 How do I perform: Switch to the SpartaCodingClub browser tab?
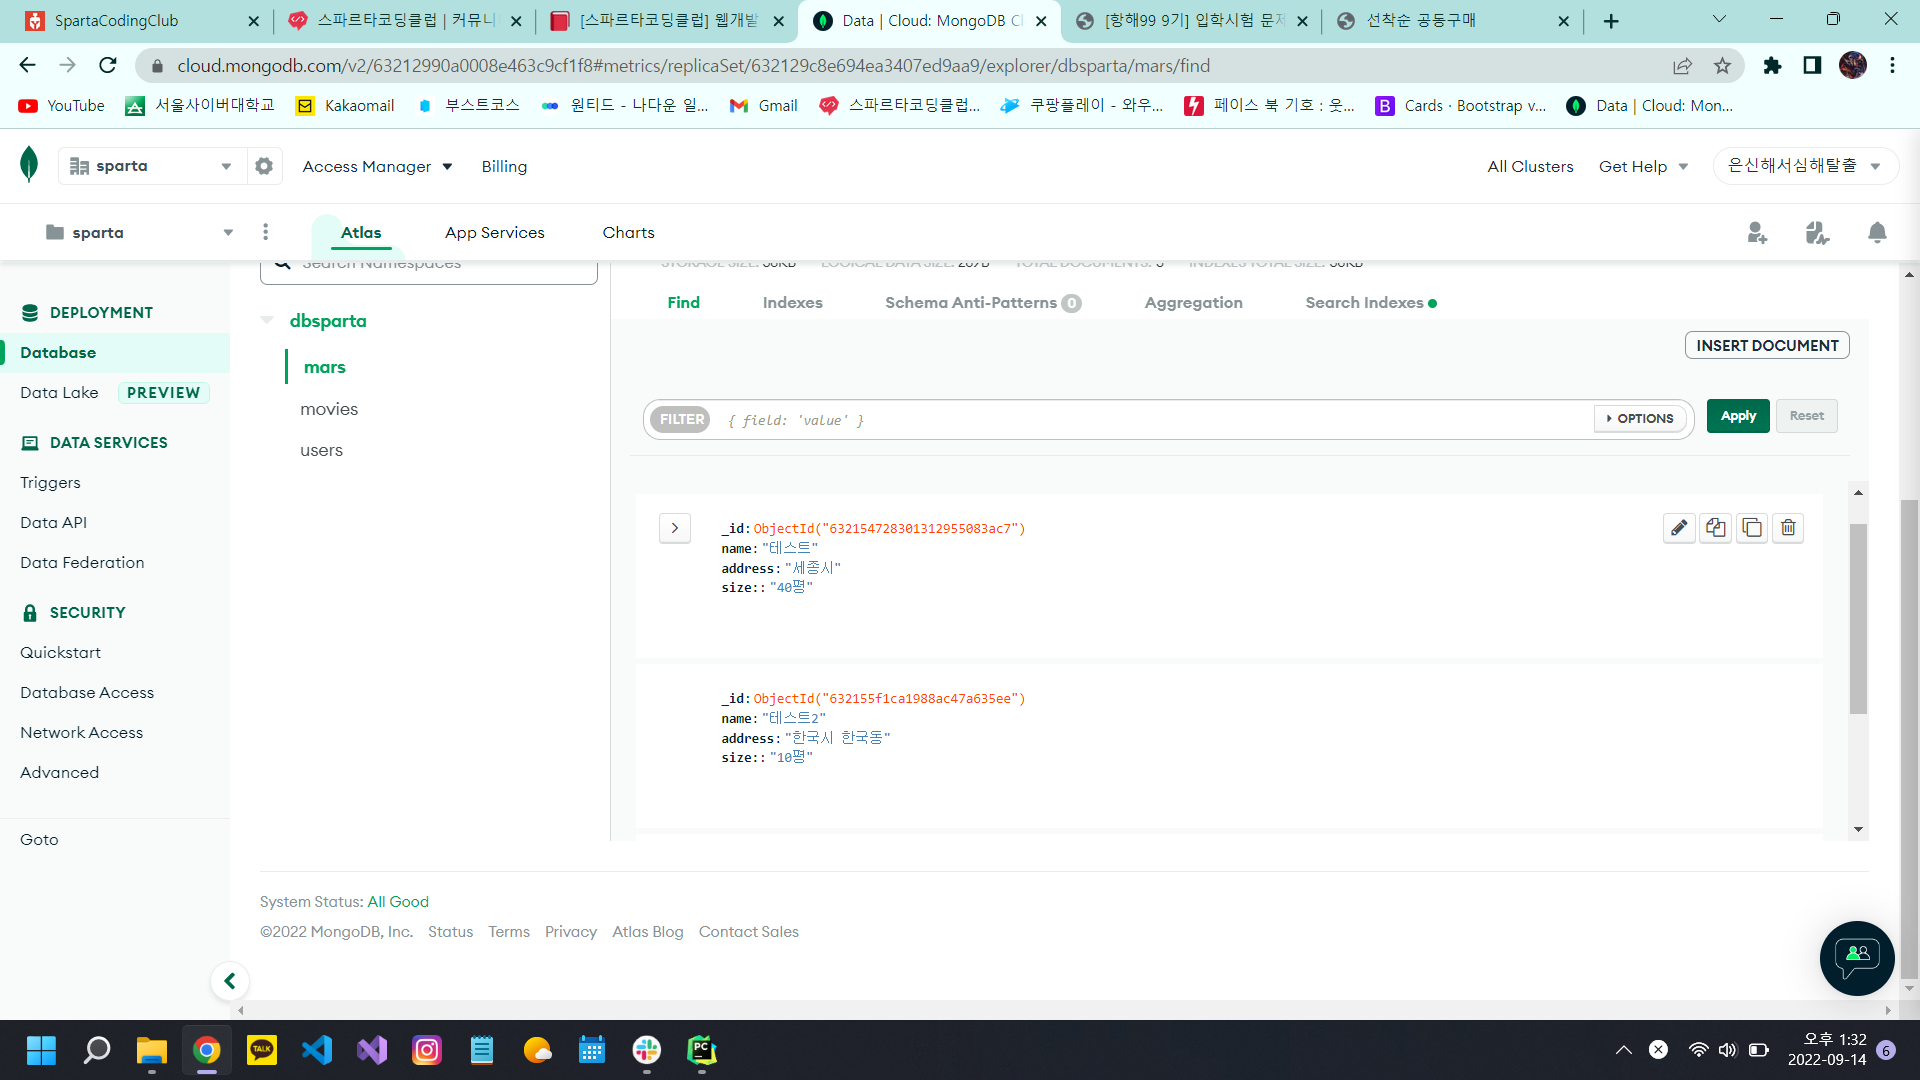pyautogui.click(x=141, y=21)
